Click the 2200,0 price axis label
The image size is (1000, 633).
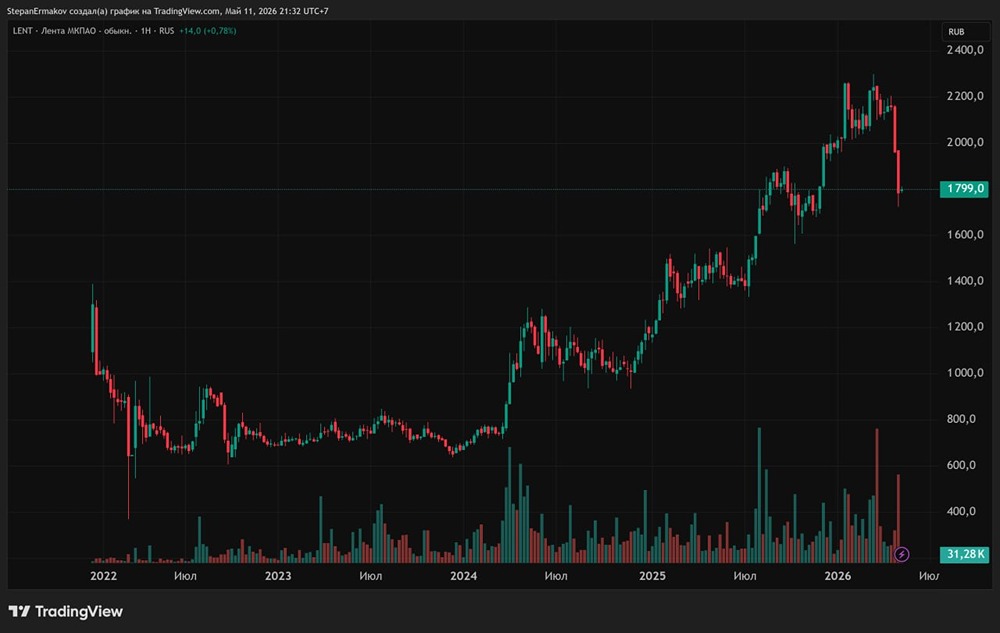(965, 96)
